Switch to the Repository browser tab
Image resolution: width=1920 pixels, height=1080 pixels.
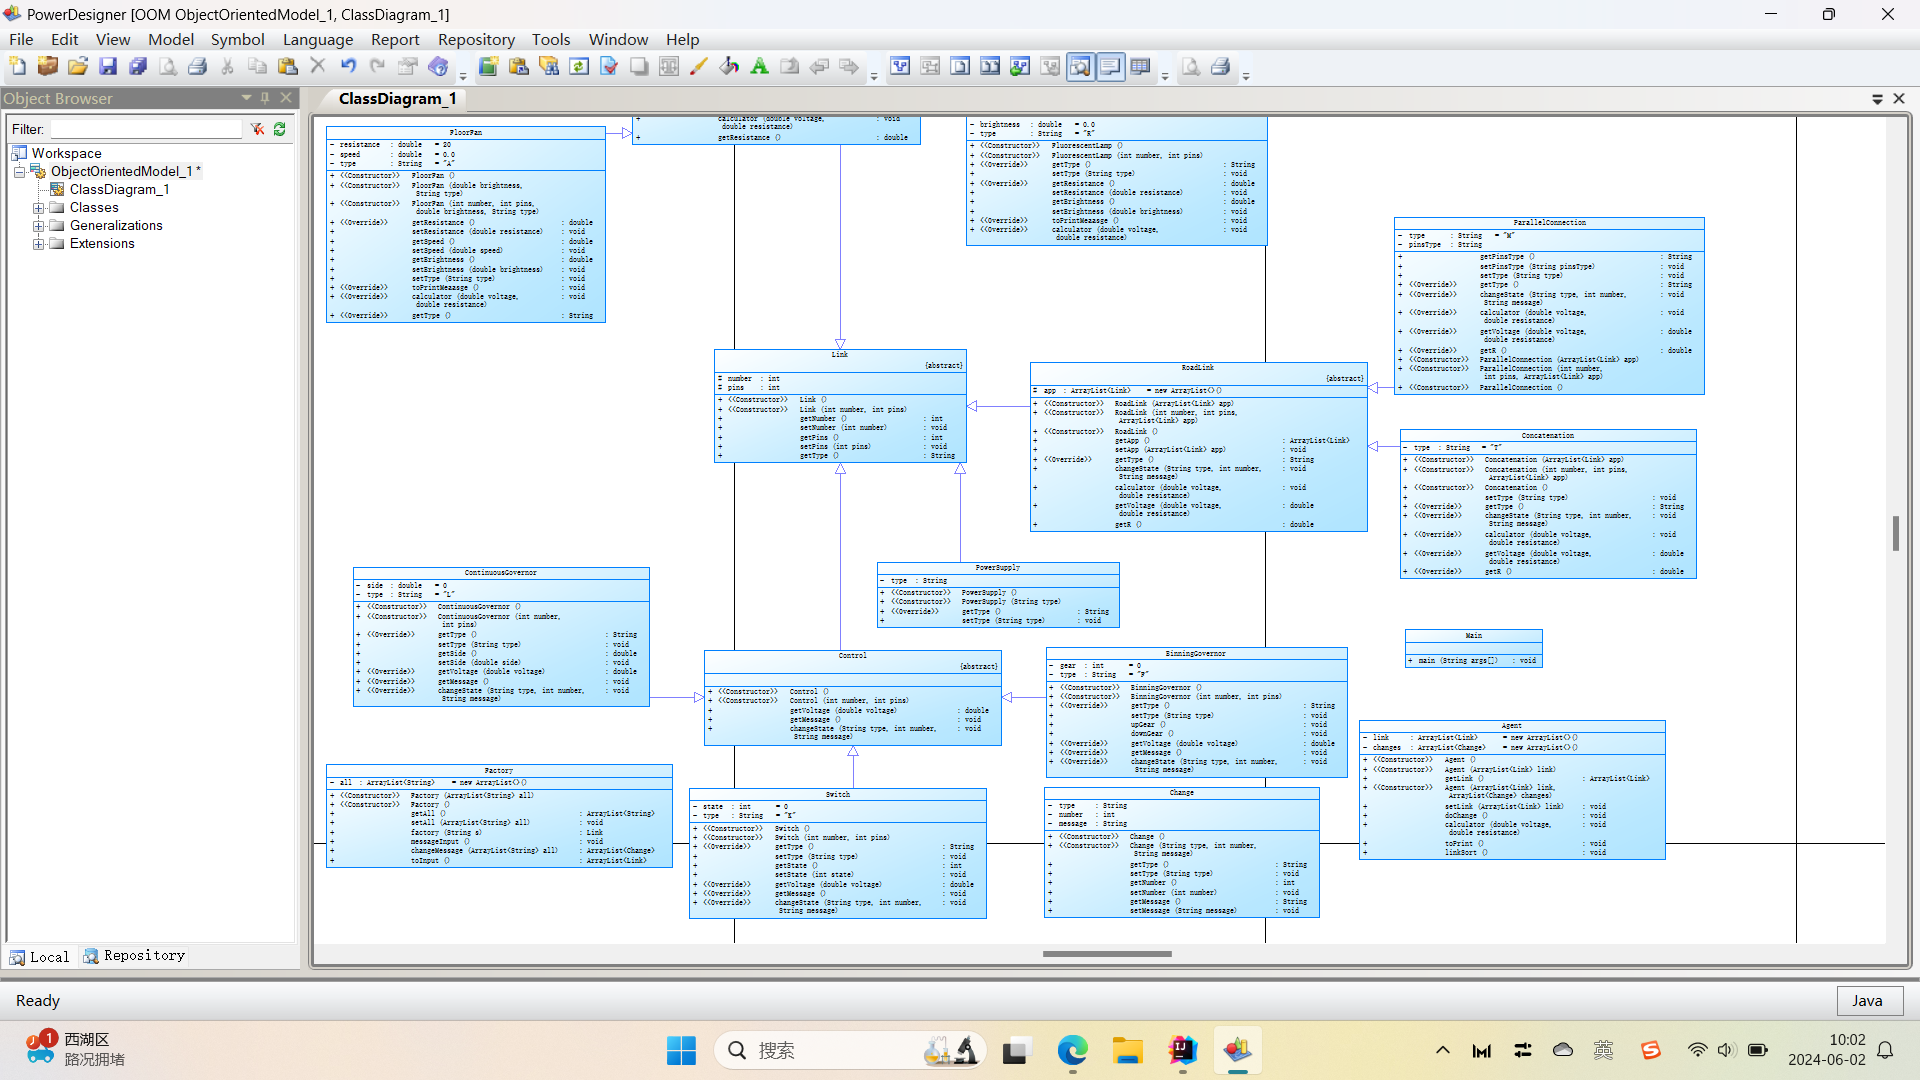pyautogui.click(x=135, y=956)
